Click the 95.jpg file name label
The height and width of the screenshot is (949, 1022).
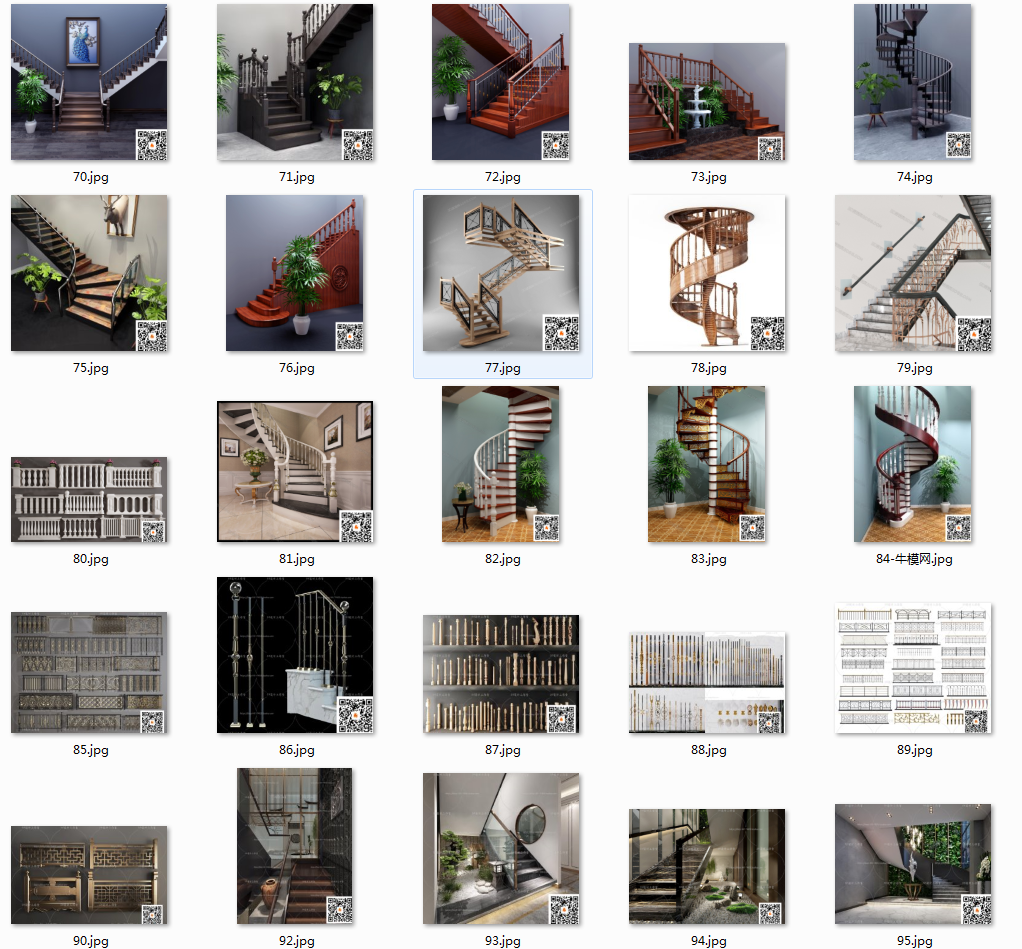[x=914, y=941]
